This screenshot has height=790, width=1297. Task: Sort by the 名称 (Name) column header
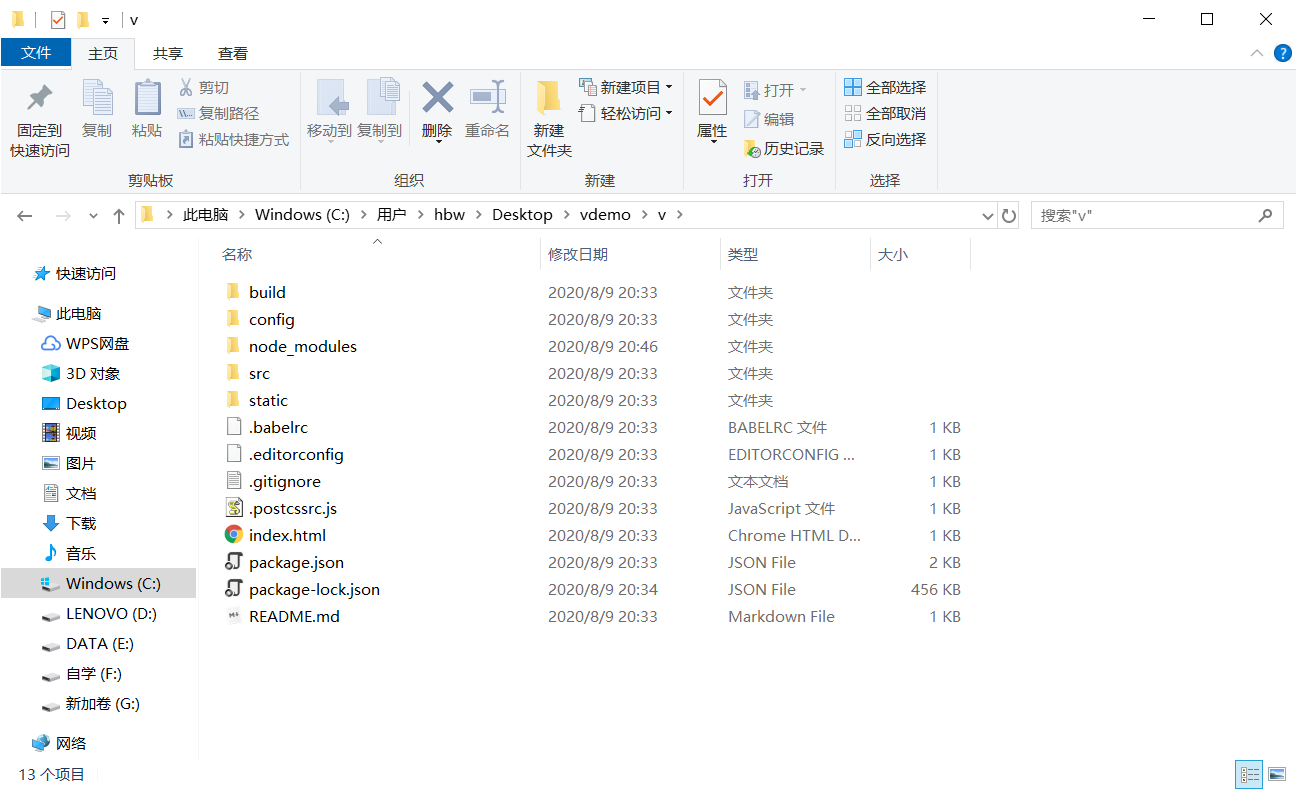click(x=237, y=255)
